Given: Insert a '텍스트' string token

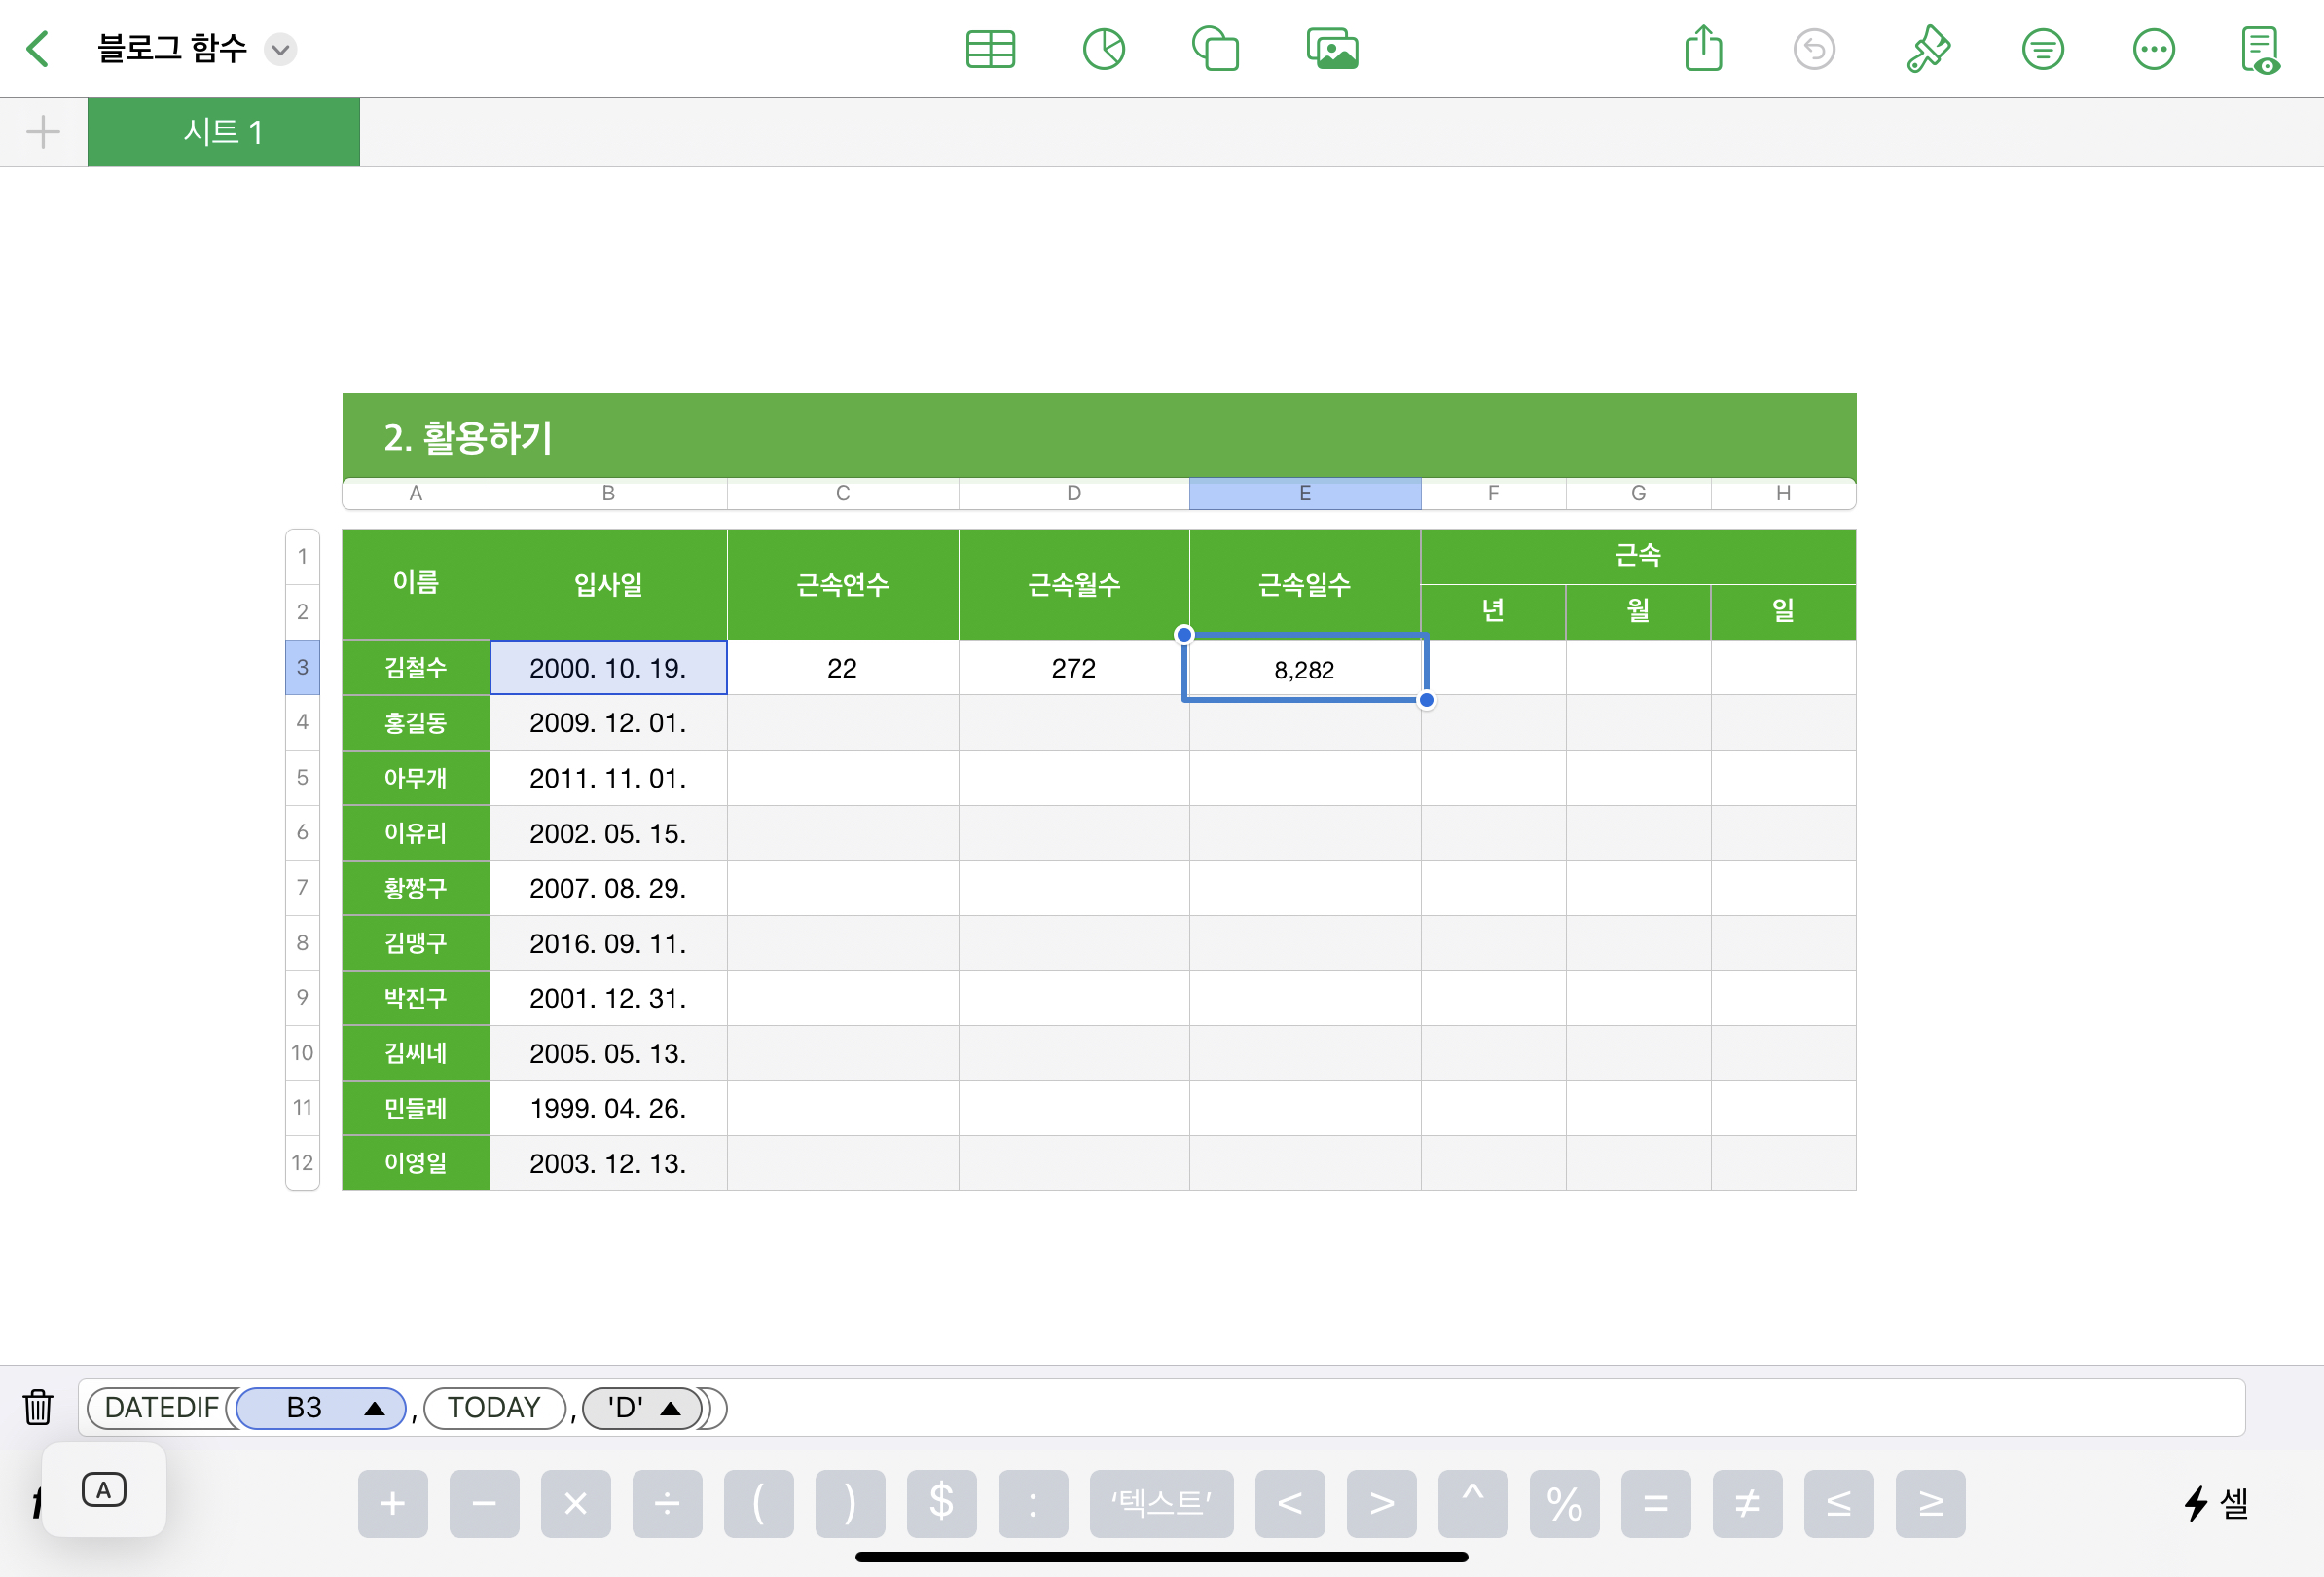Looking at the screenshot, I should click(1161, 1503).
